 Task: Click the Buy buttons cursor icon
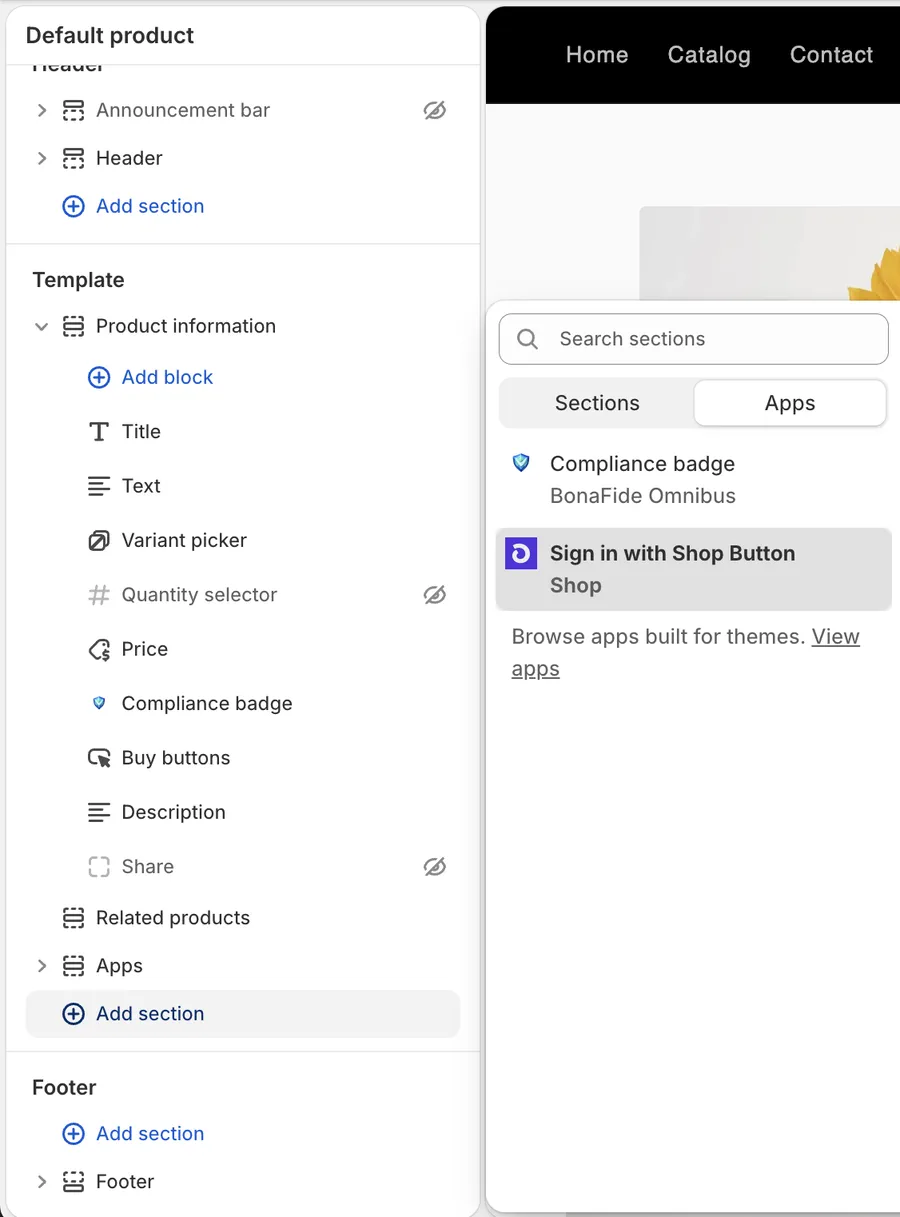(99, 758)
